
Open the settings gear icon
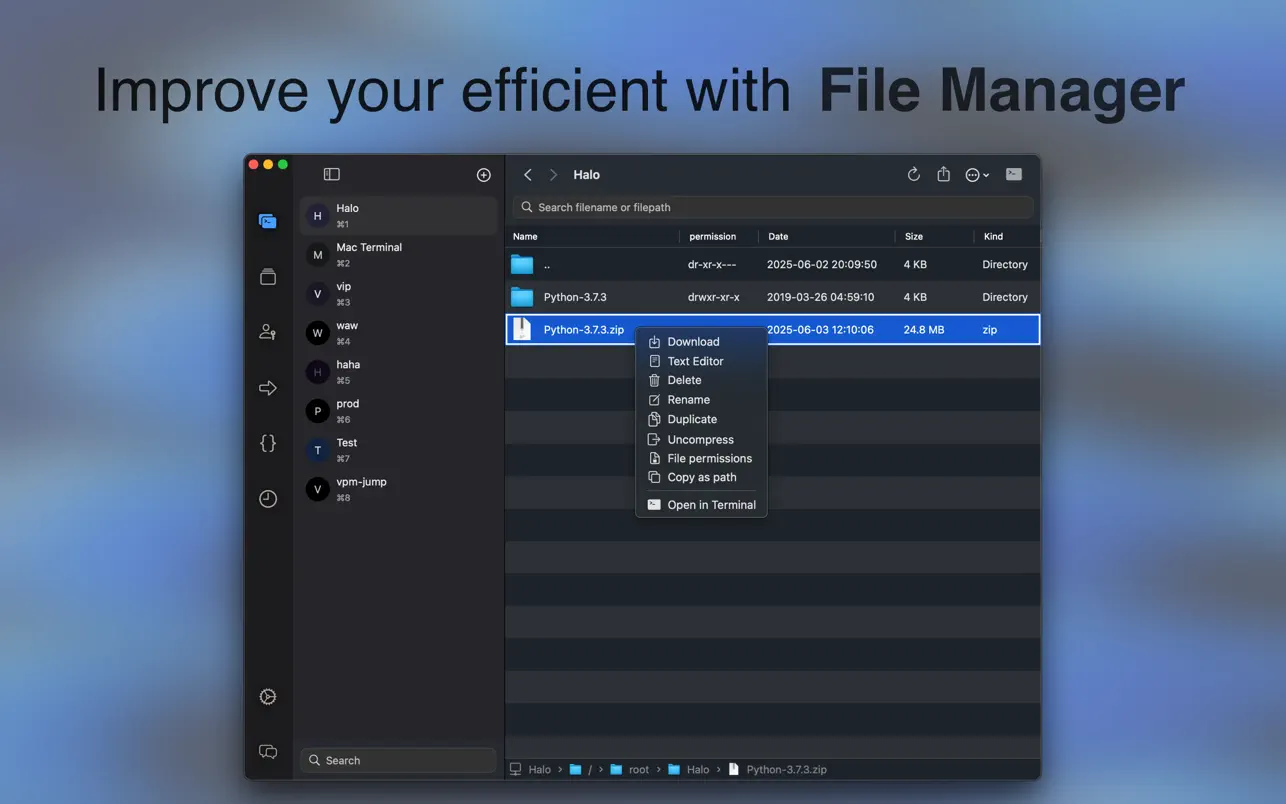tap(267, 697)
